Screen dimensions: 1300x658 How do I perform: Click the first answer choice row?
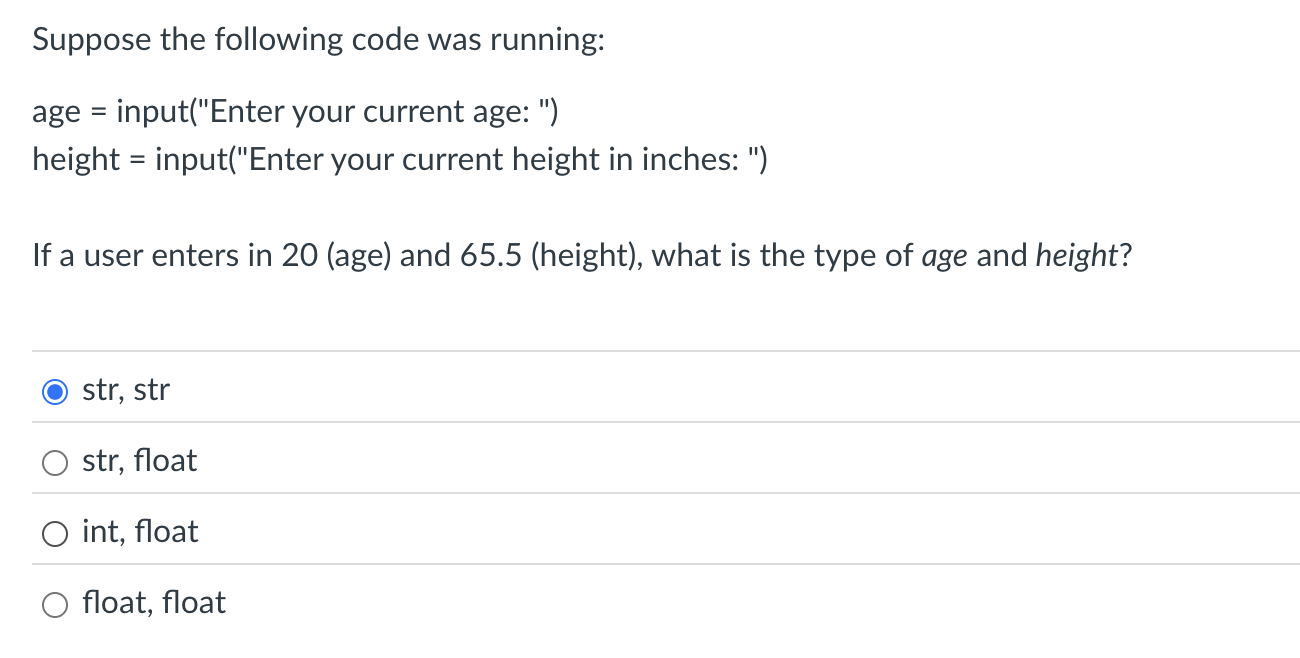(x=400, y=392)
